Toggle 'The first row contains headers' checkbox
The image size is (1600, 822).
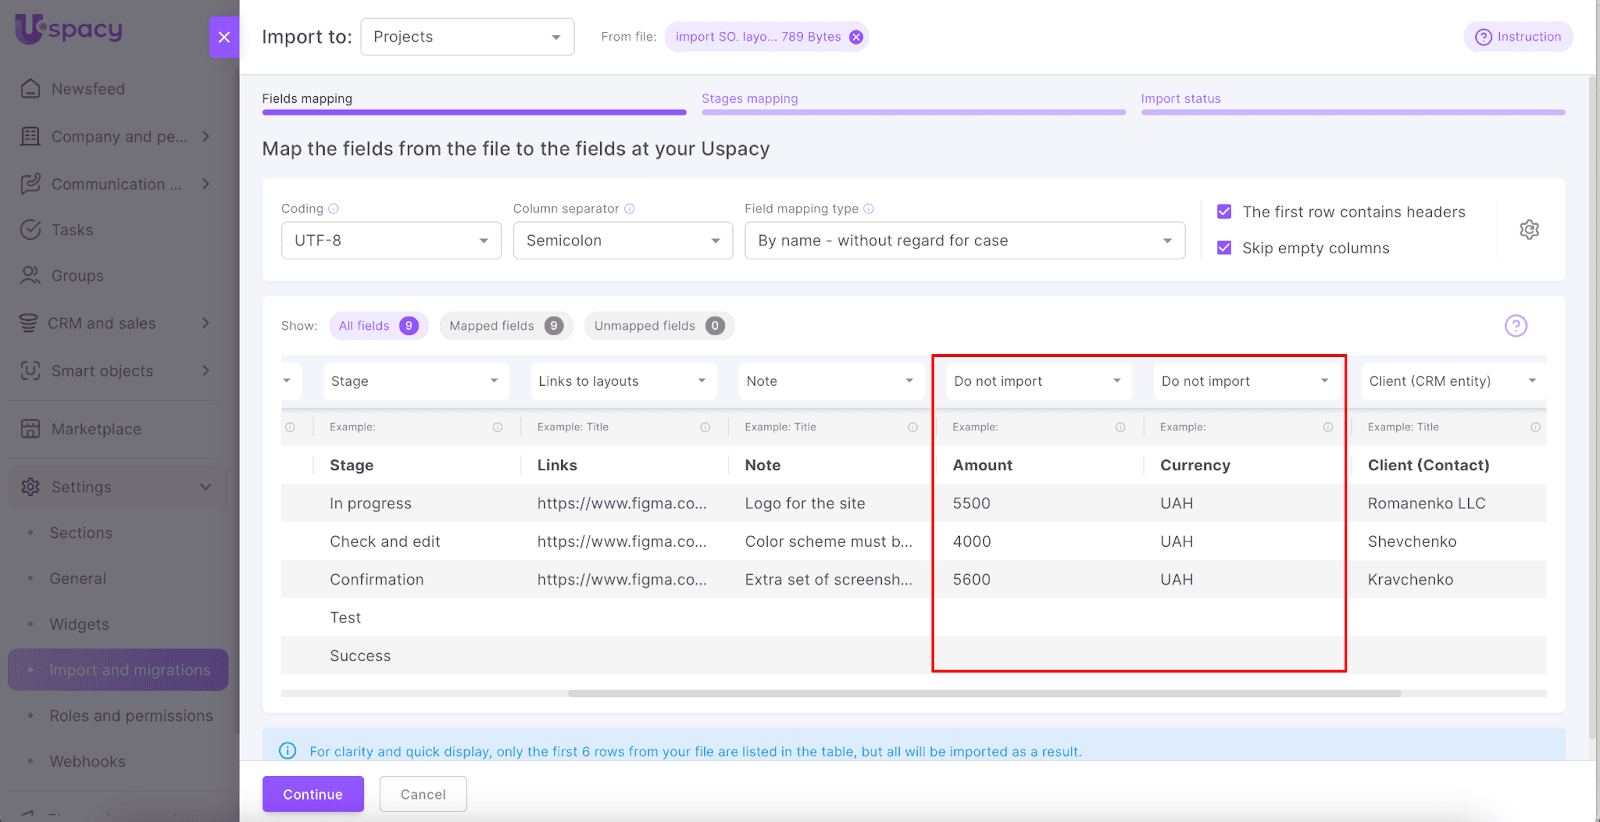pyautogui.click(x=1224, y=212)
